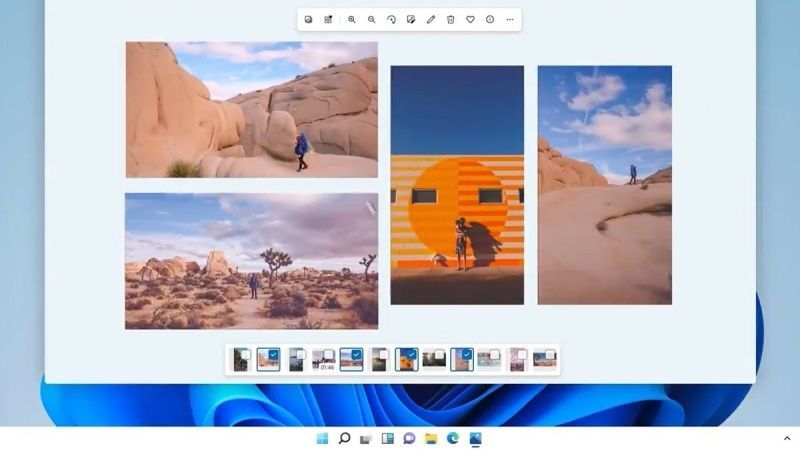Screen dimensions: 800x450
Task: Open file info with the circled i icon
Action: (x=490, y=19)
